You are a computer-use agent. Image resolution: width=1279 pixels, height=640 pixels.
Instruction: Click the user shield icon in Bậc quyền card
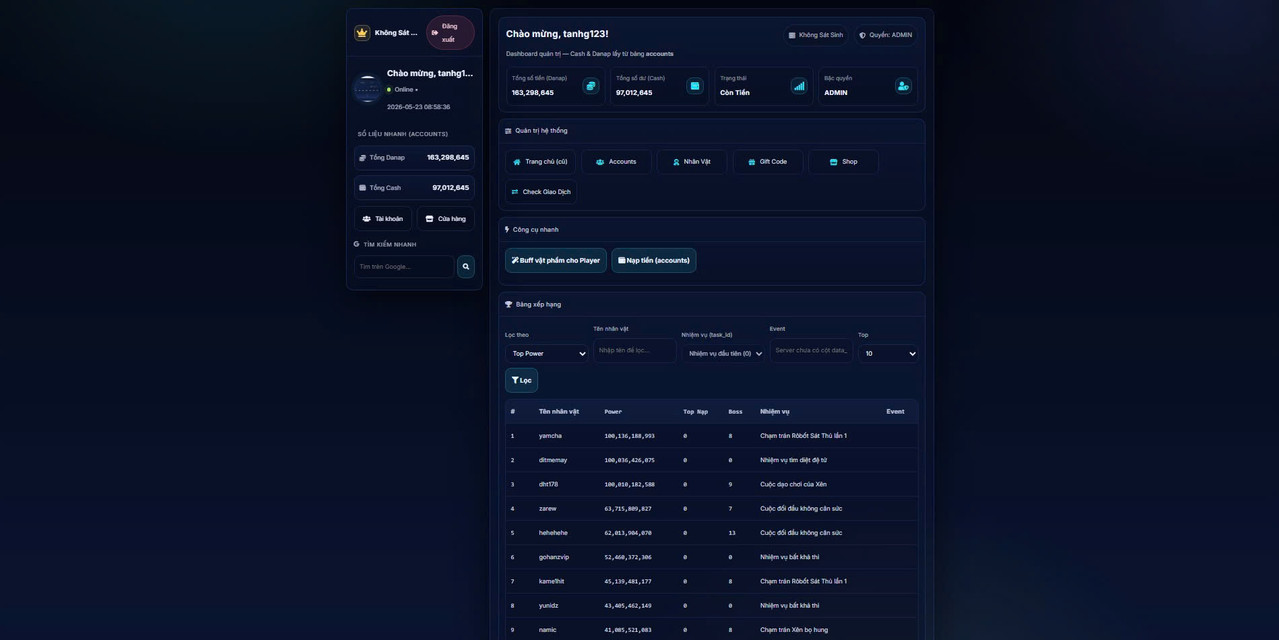[x=903, y=86]
